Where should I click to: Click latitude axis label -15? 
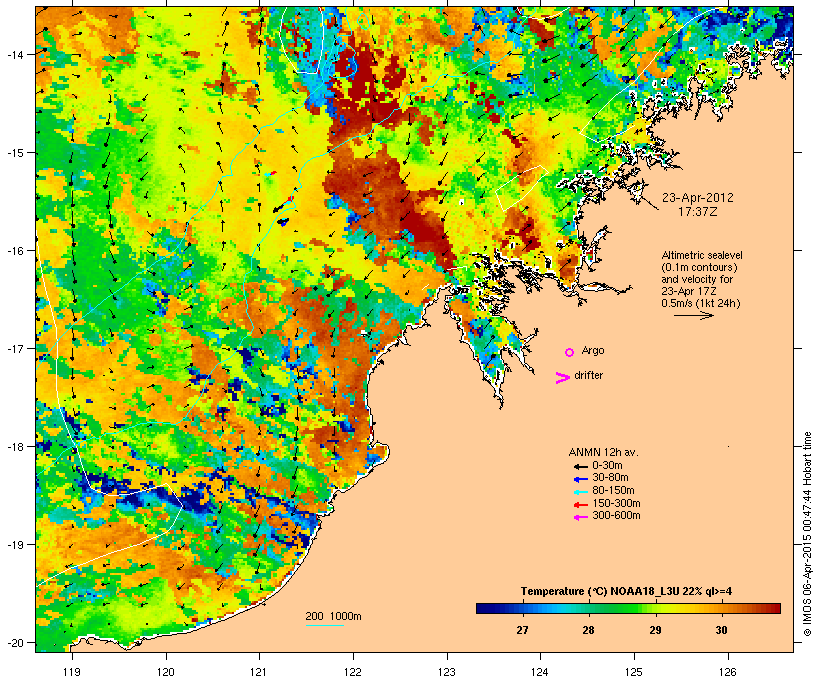point(14,153)
